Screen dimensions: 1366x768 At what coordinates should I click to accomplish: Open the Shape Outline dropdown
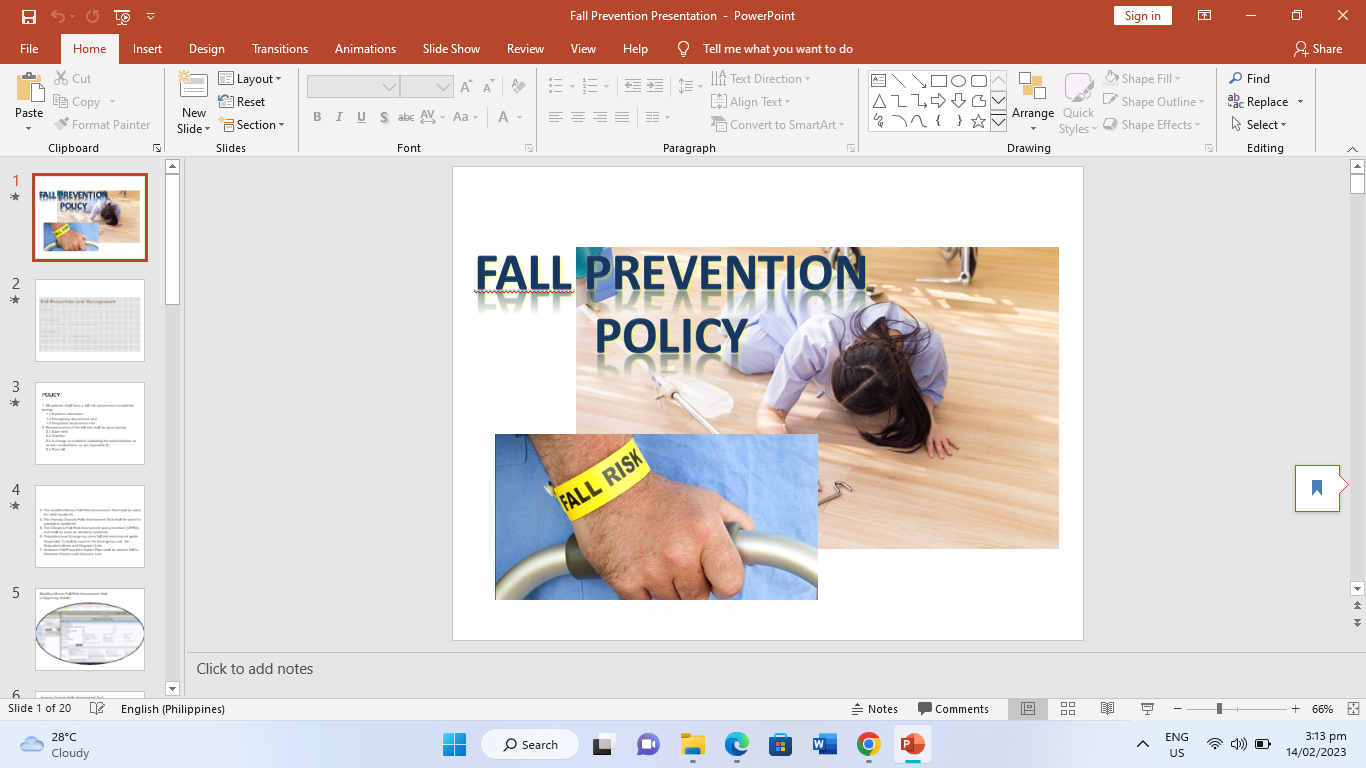click(x=1155, y=102)
